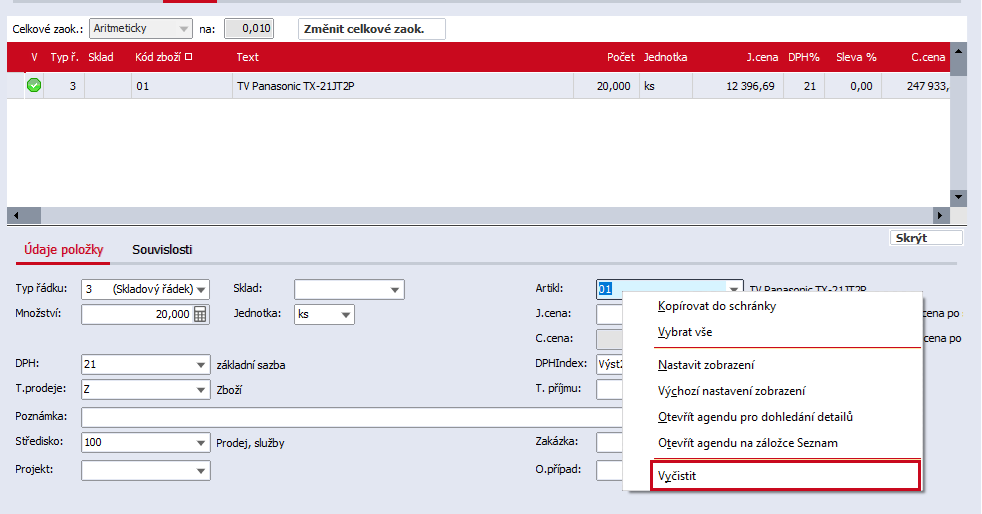Click the Skrýt button

click(x=926, y=238)
